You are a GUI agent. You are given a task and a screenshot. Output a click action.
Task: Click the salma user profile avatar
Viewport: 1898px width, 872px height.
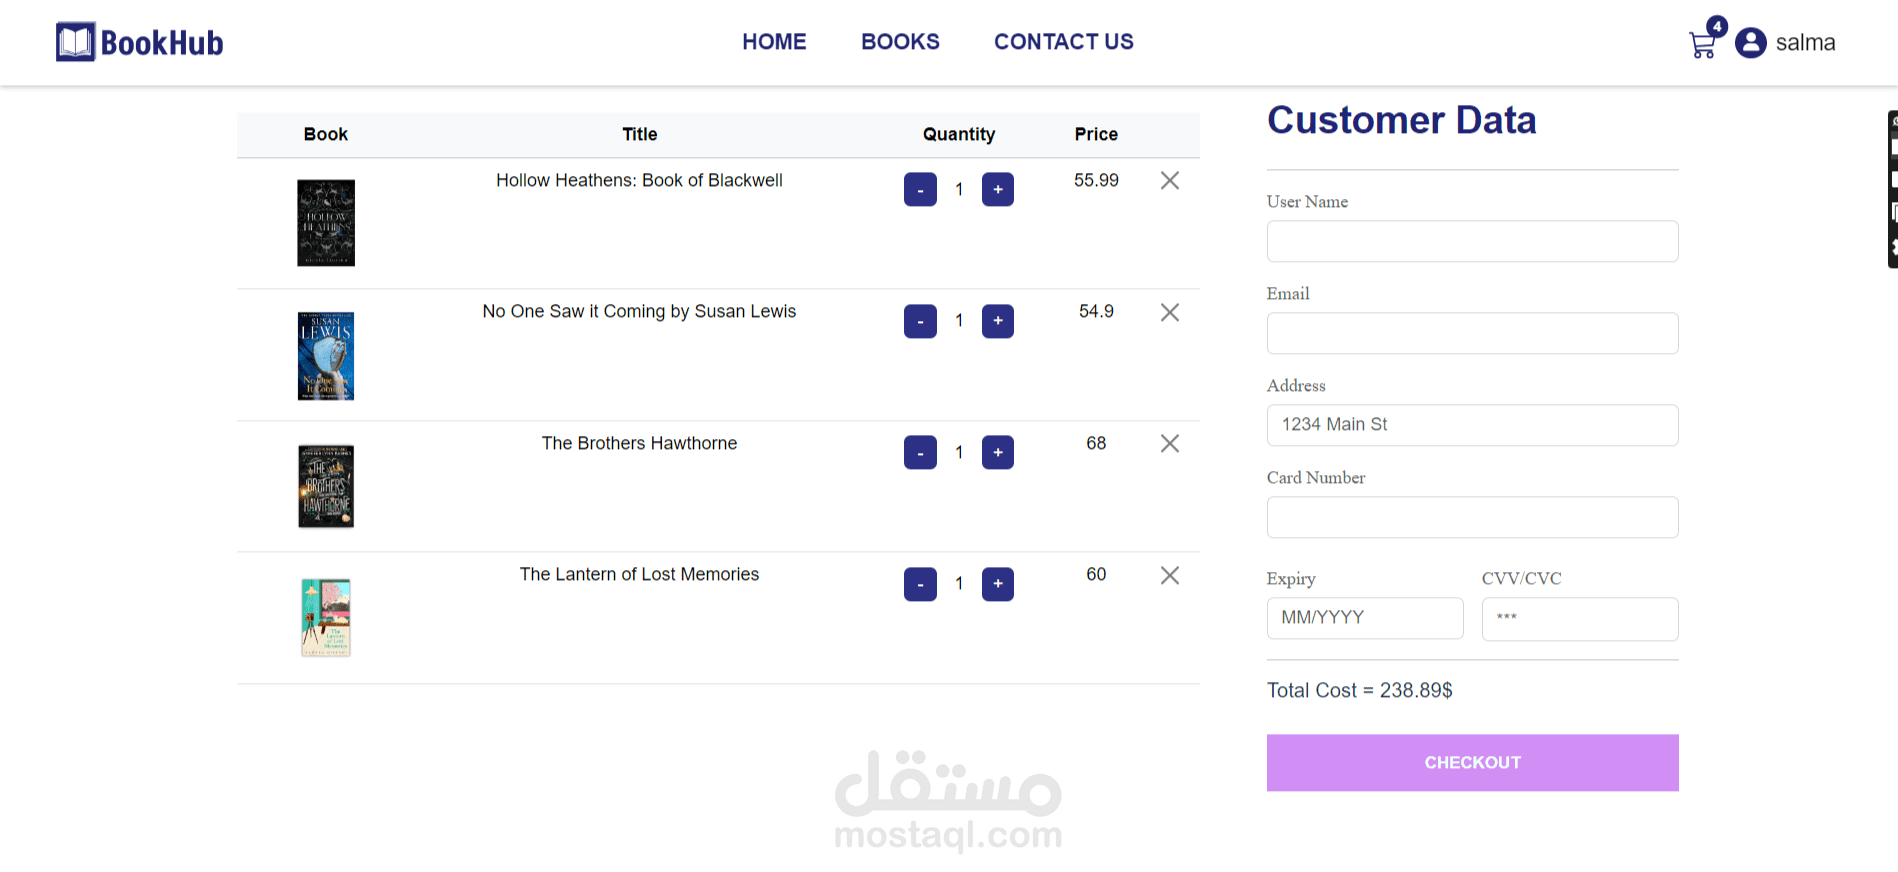(x=1751, y=43)
